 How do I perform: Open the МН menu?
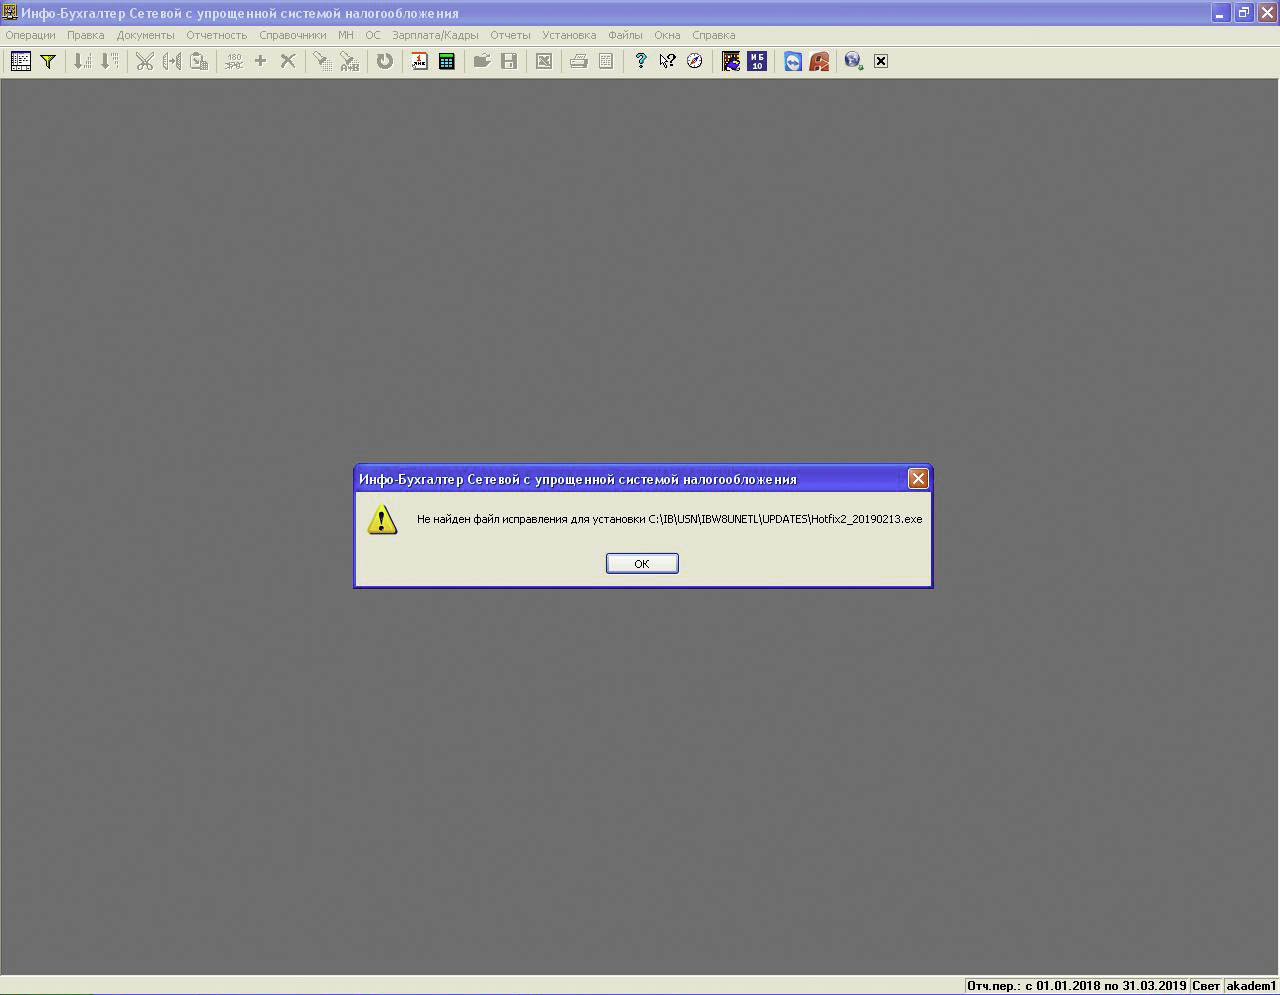[x=346, y=35]
